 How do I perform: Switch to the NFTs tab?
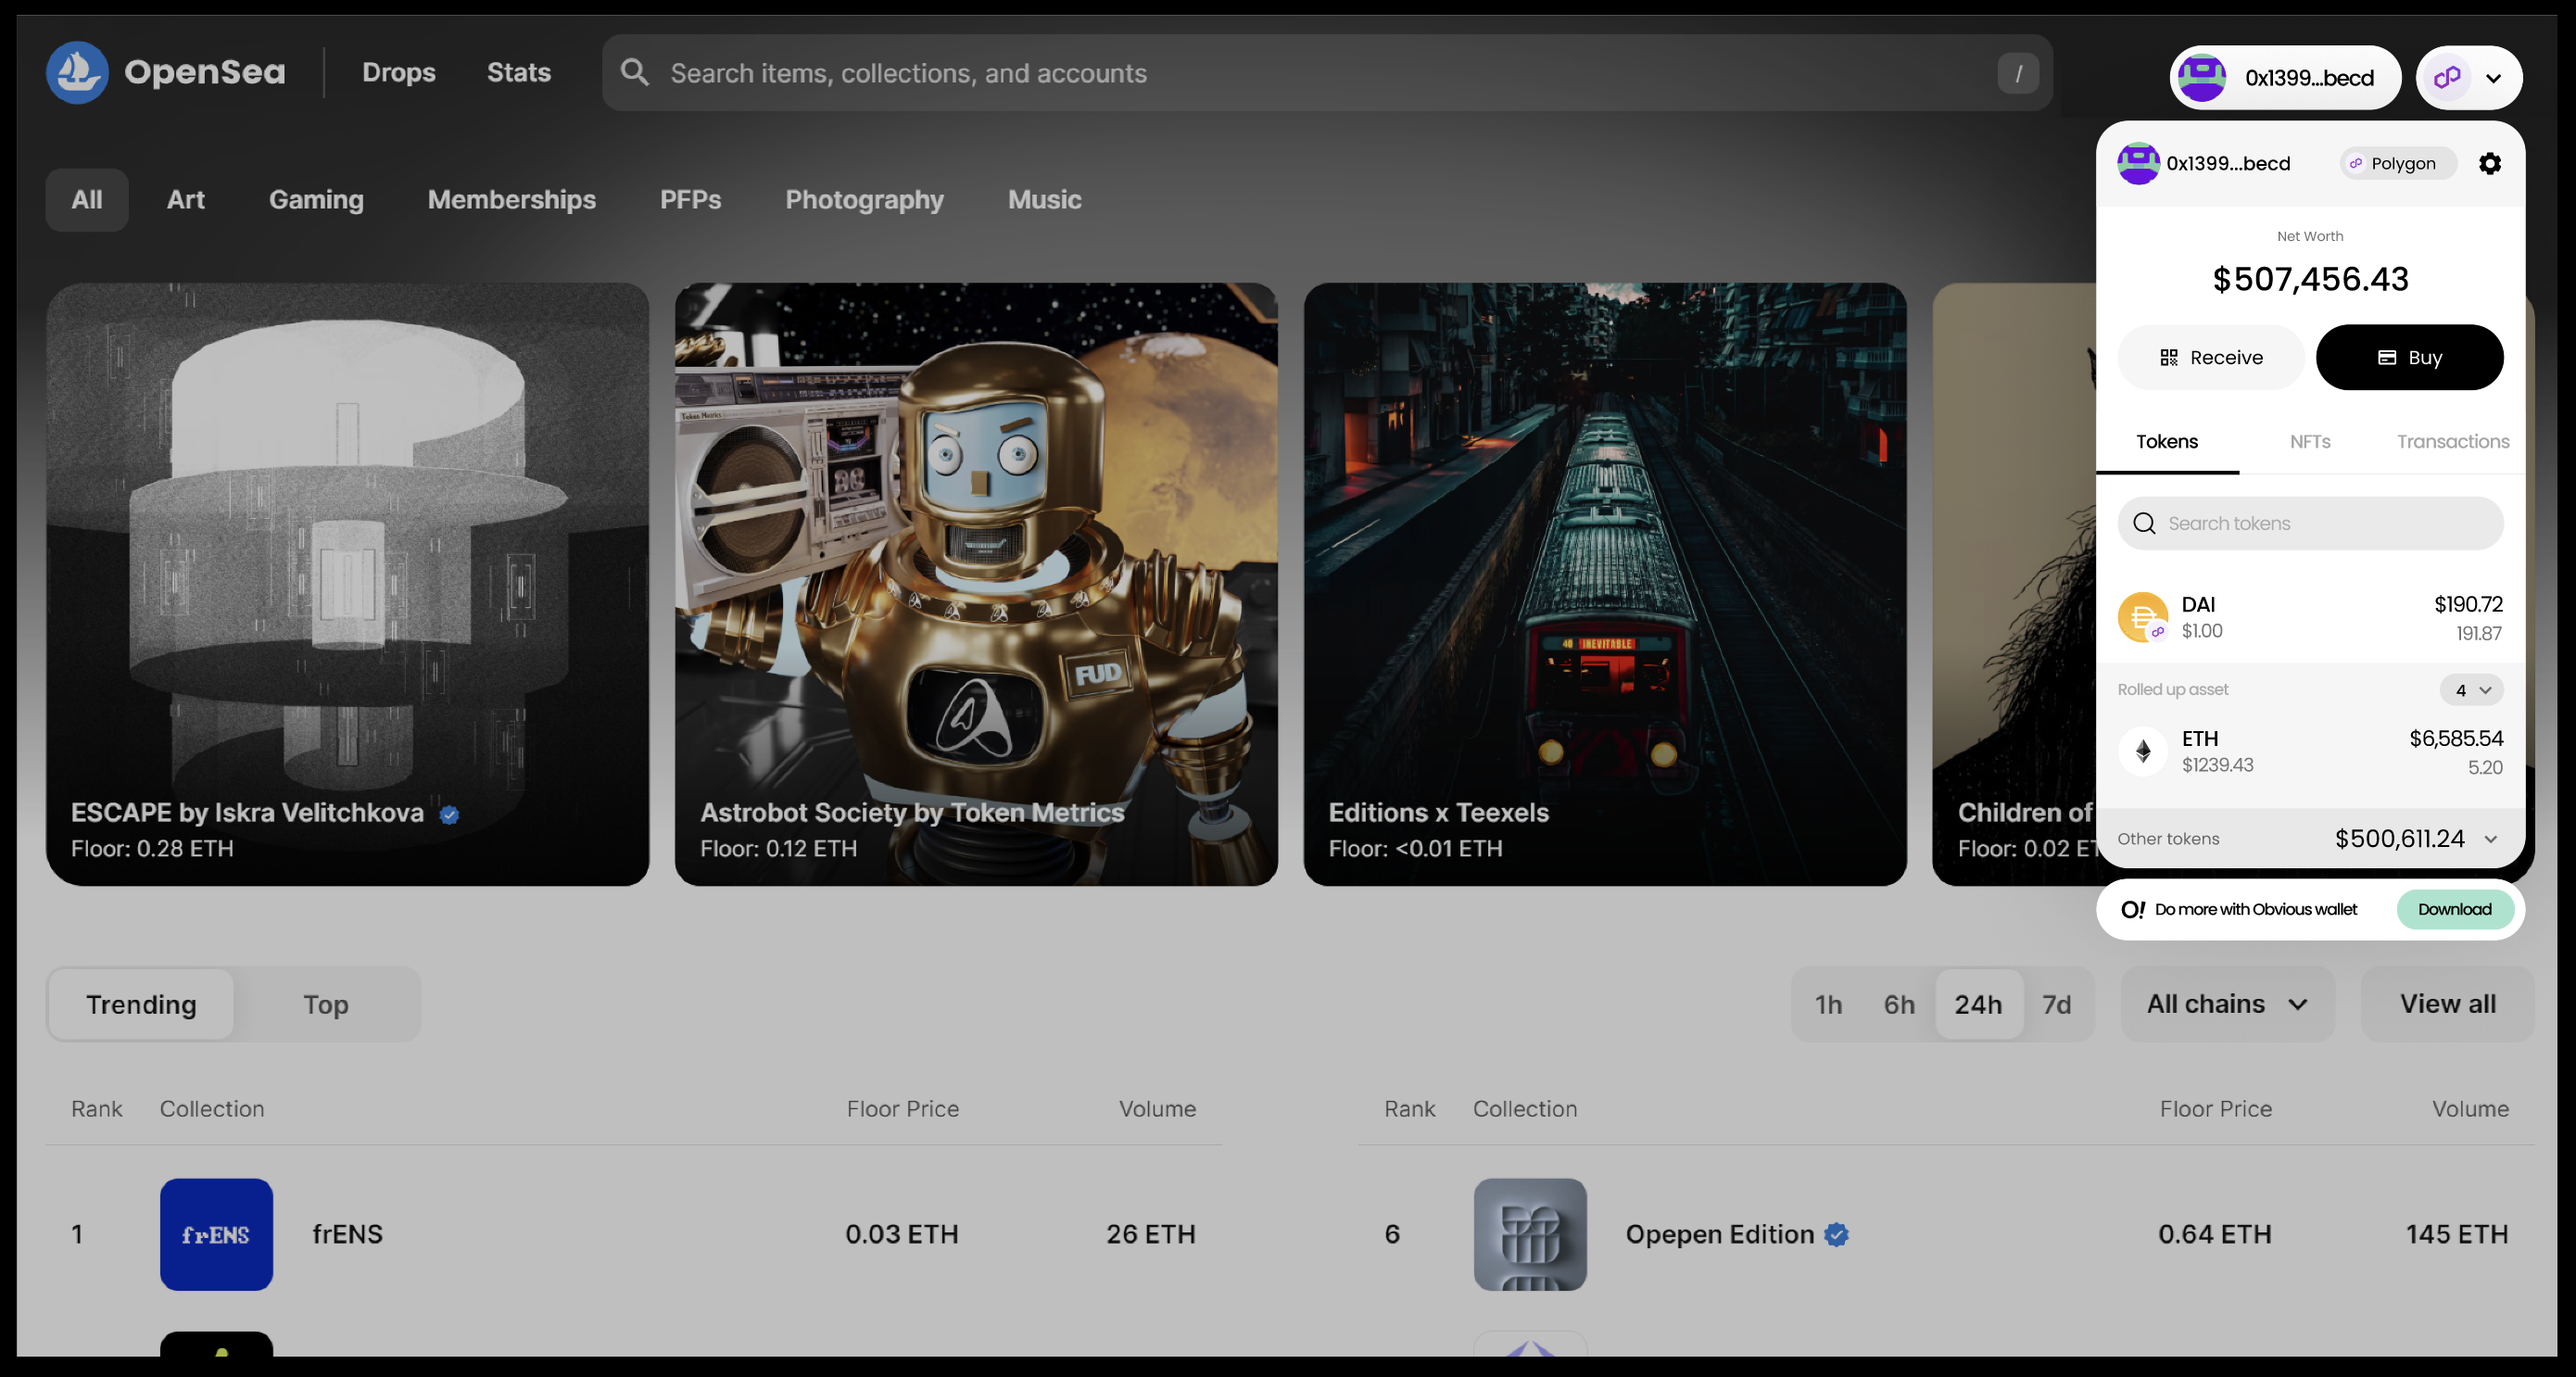[2309, 442]
